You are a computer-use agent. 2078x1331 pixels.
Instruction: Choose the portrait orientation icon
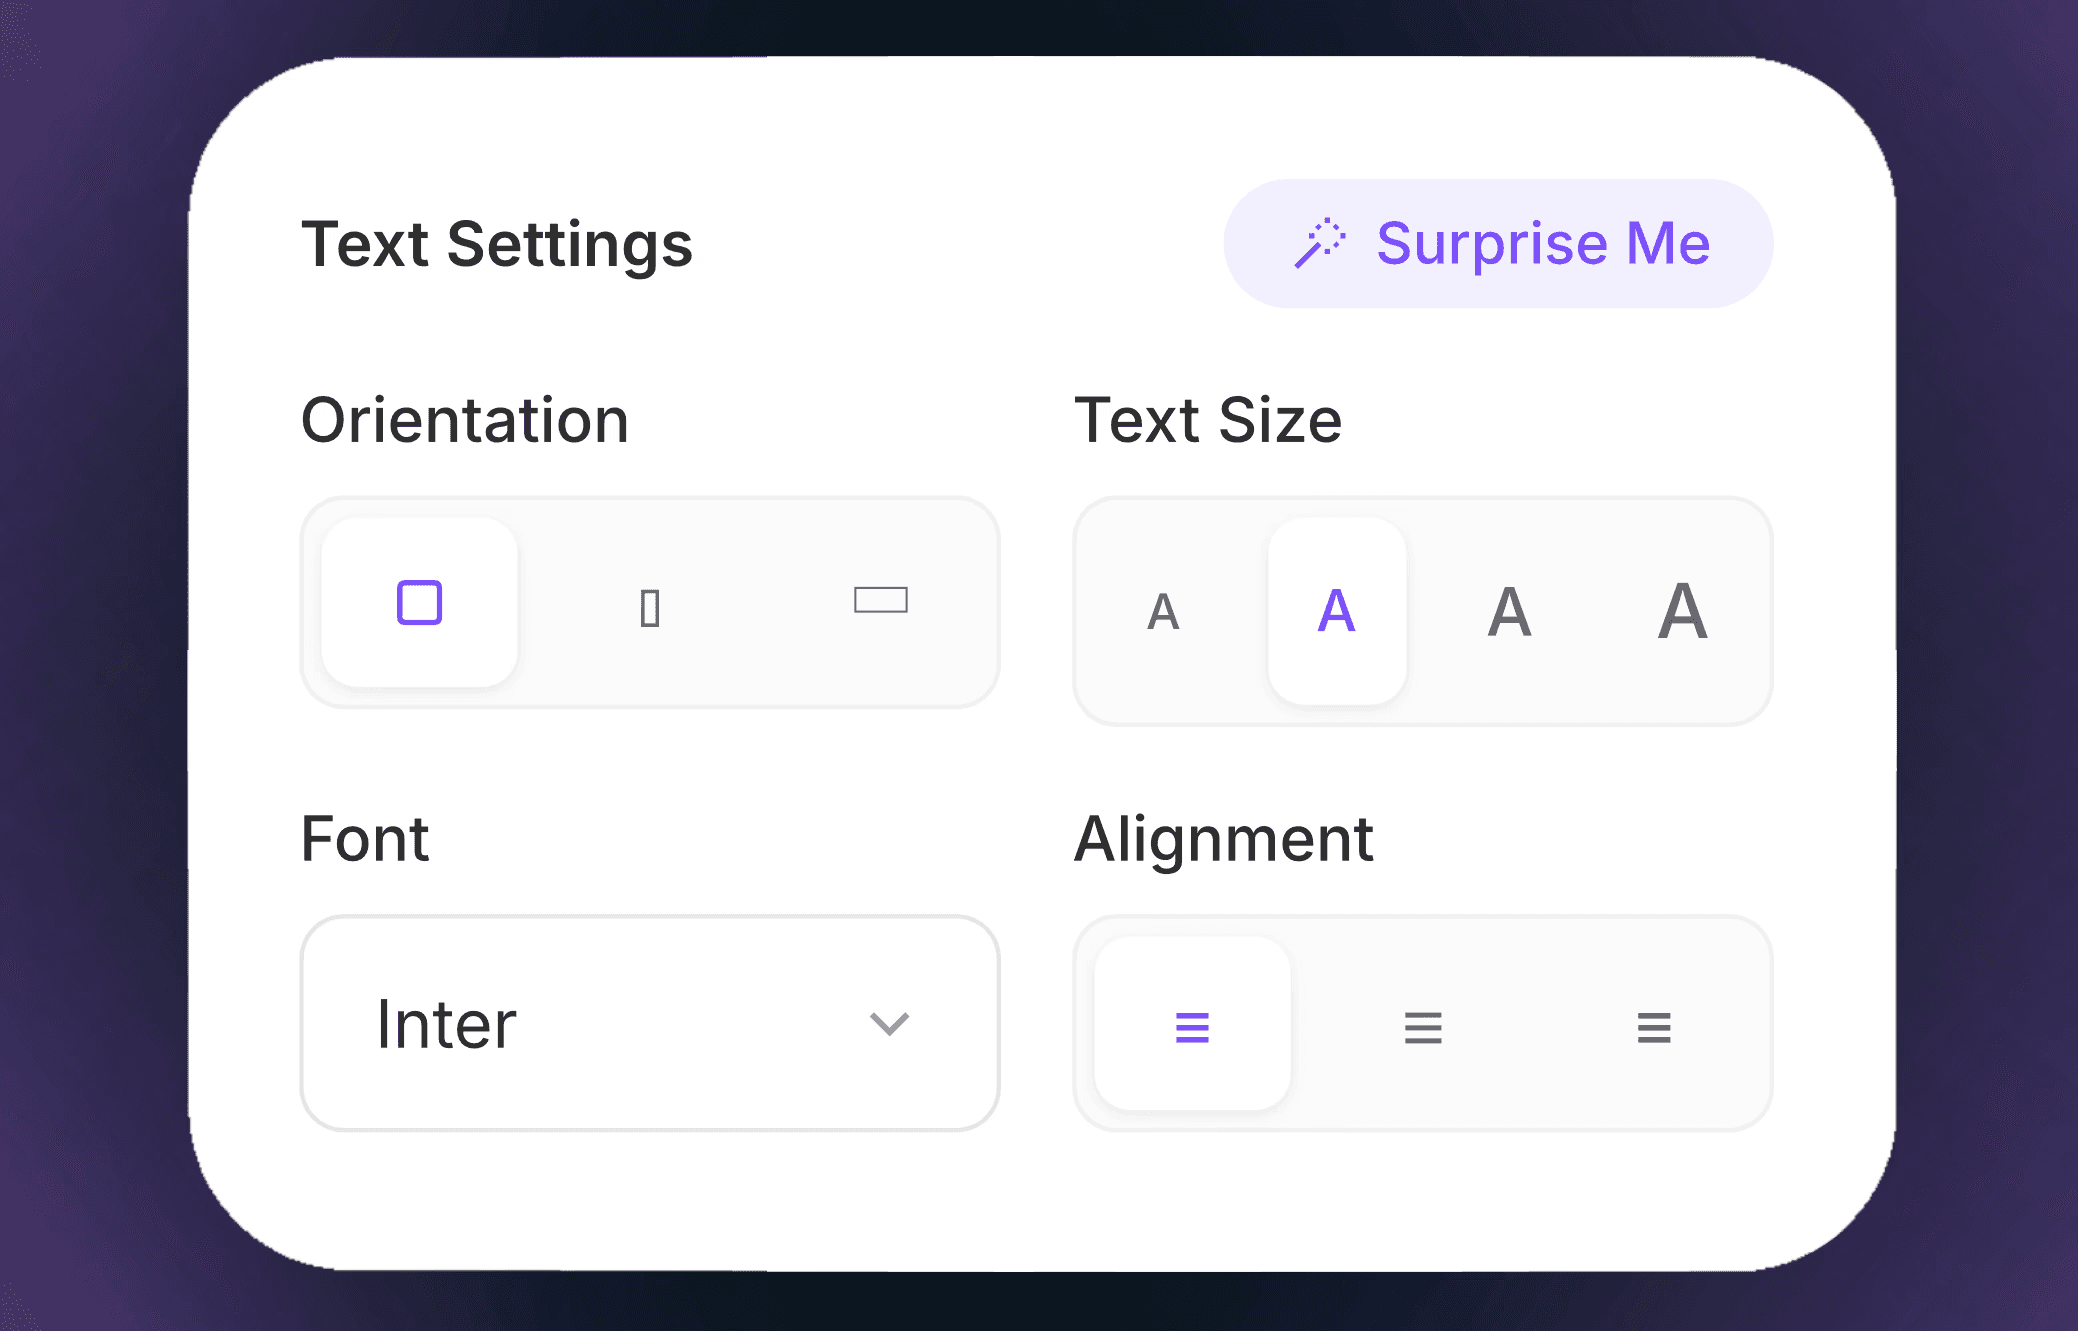click(650, 608)
